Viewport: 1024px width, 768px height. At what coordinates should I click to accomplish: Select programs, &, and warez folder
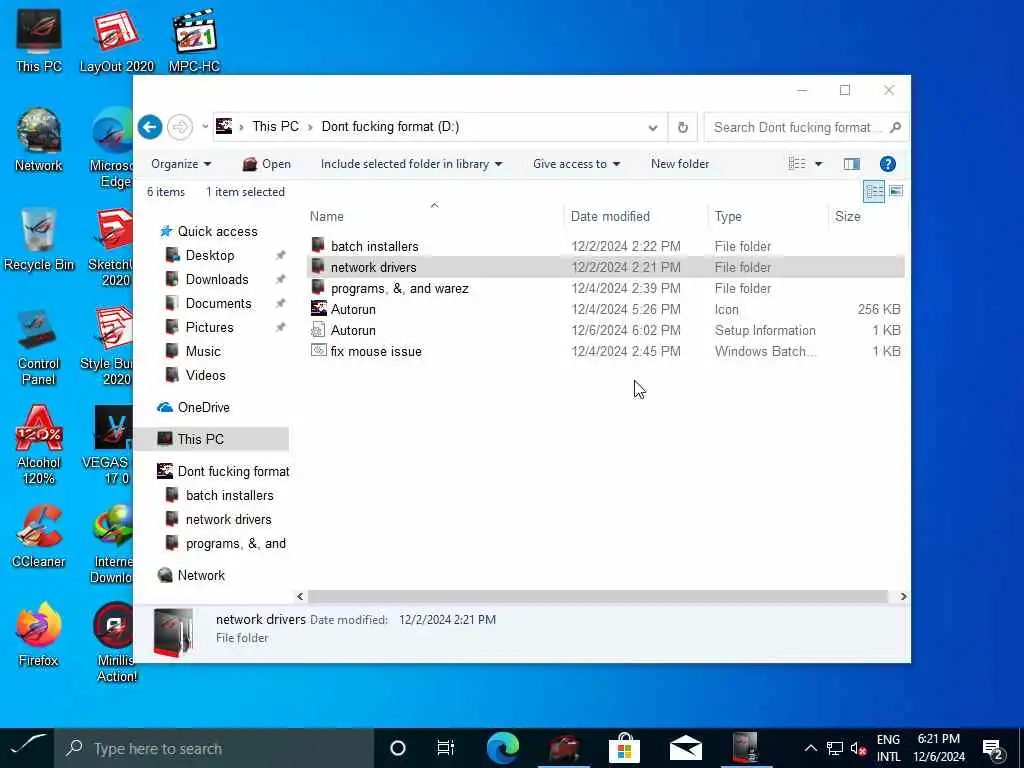tap(605, 288)
